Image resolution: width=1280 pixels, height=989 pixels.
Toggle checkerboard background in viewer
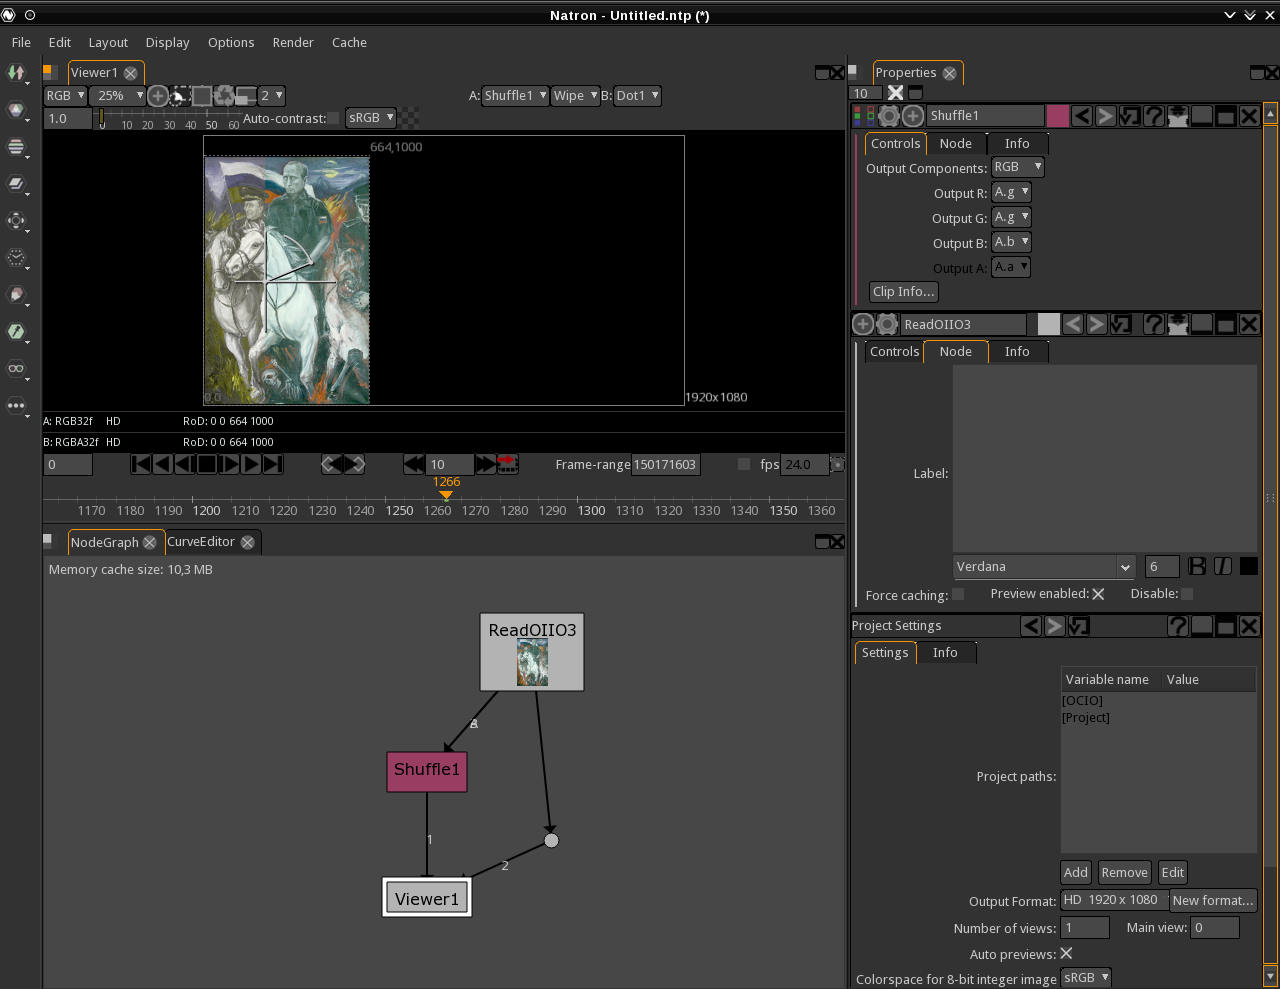pos(410,118)
